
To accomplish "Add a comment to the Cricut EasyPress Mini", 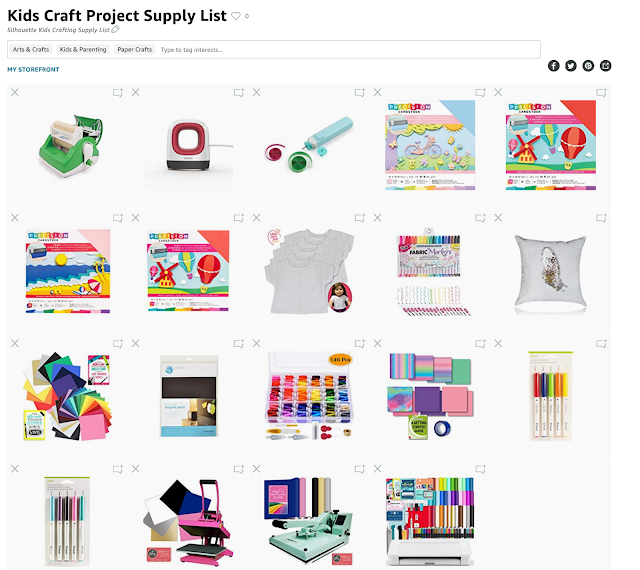I will 239,93.
